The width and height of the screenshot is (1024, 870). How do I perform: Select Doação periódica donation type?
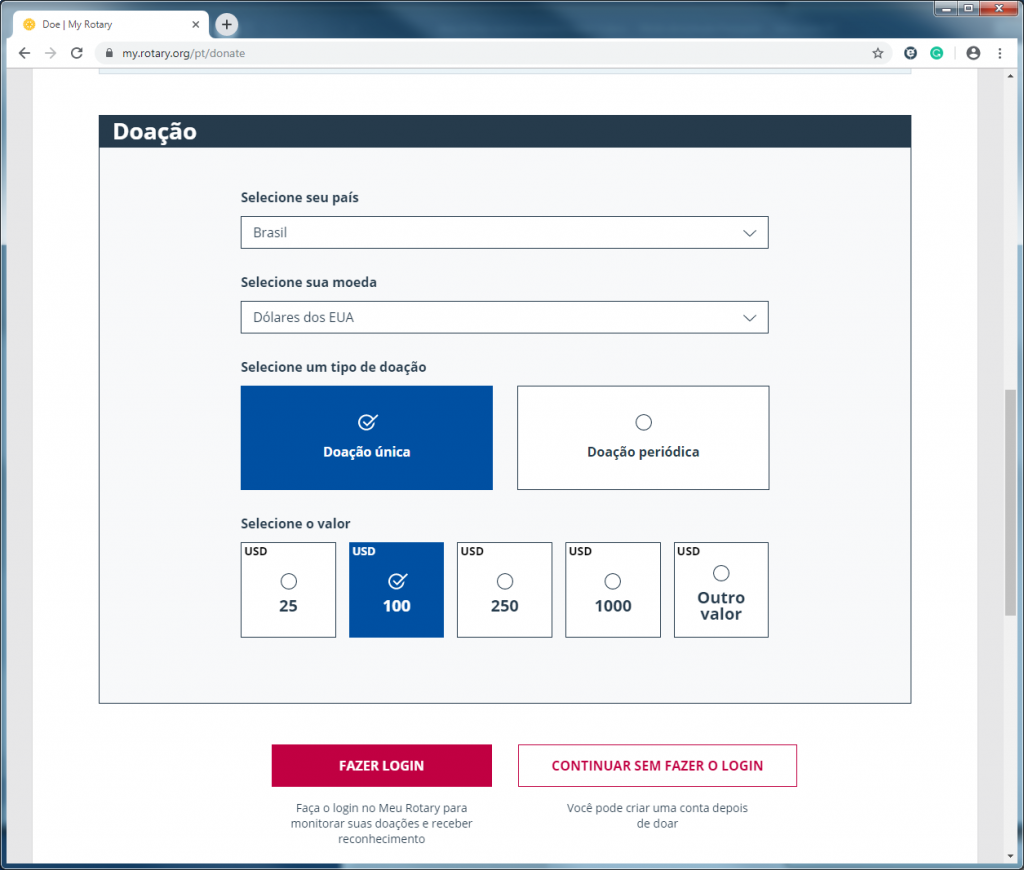click(643, 438)
